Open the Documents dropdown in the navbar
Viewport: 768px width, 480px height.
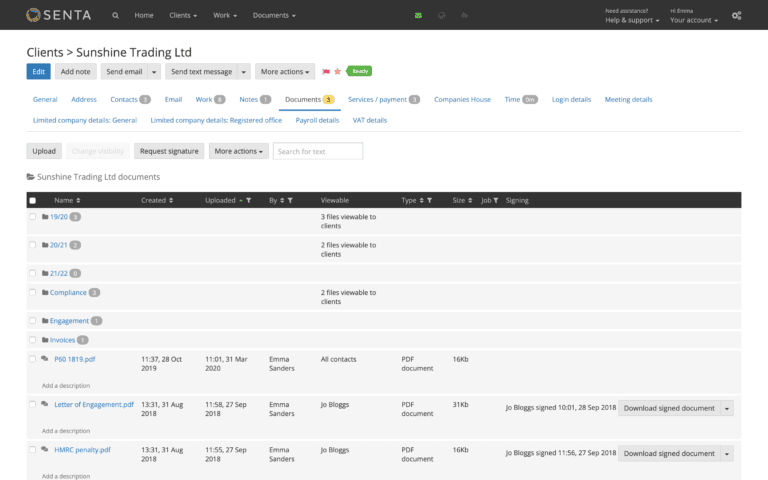[x=274, y=16]
